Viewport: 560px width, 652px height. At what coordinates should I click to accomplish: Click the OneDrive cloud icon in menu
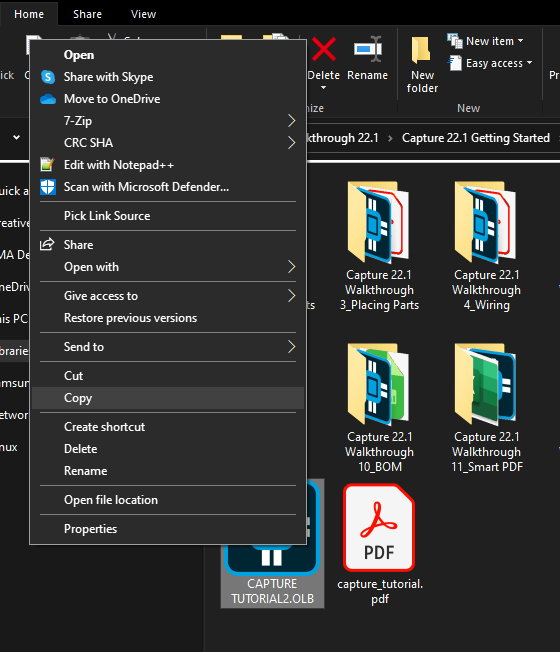pos(48,99)
